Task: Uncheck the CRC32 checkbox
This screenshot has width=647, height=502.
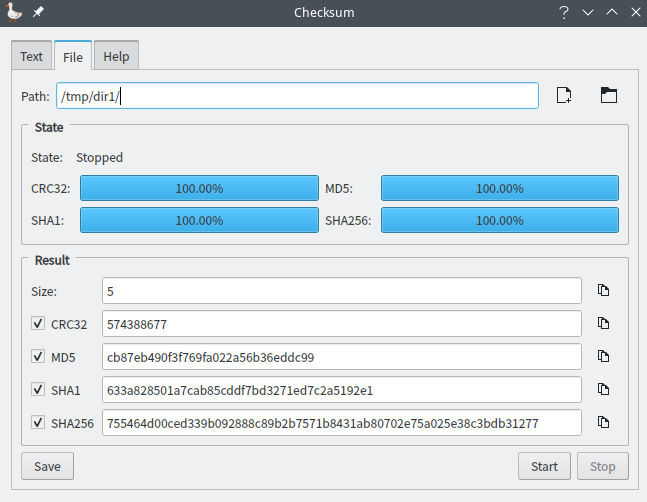Action: click(x=38, y=324)
